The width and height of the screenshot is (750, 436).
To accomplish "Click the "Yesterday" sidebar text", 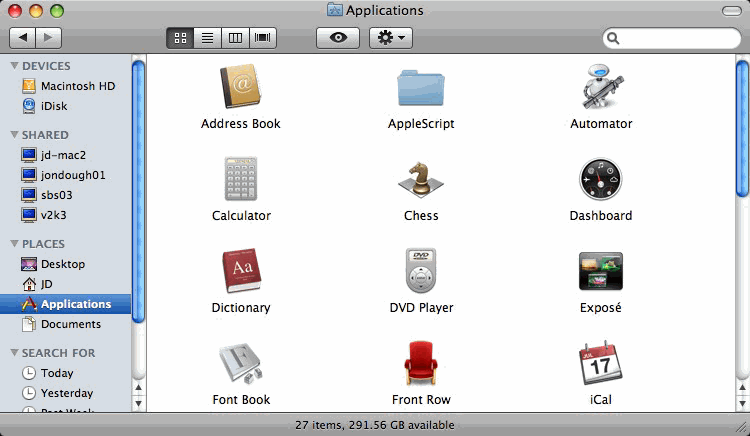I will pos(67,393).
